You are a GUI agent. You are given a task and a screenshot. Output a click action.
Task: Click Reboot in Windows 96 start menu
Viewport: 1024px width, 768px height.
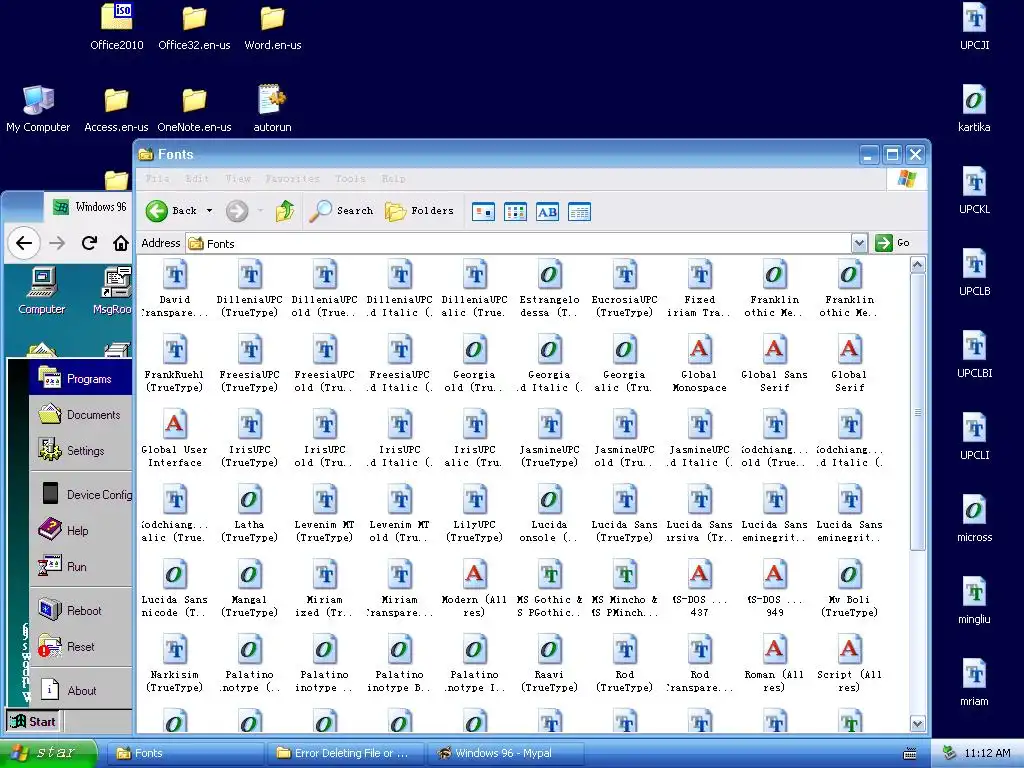pyautogui.click(x=81, y=611)
